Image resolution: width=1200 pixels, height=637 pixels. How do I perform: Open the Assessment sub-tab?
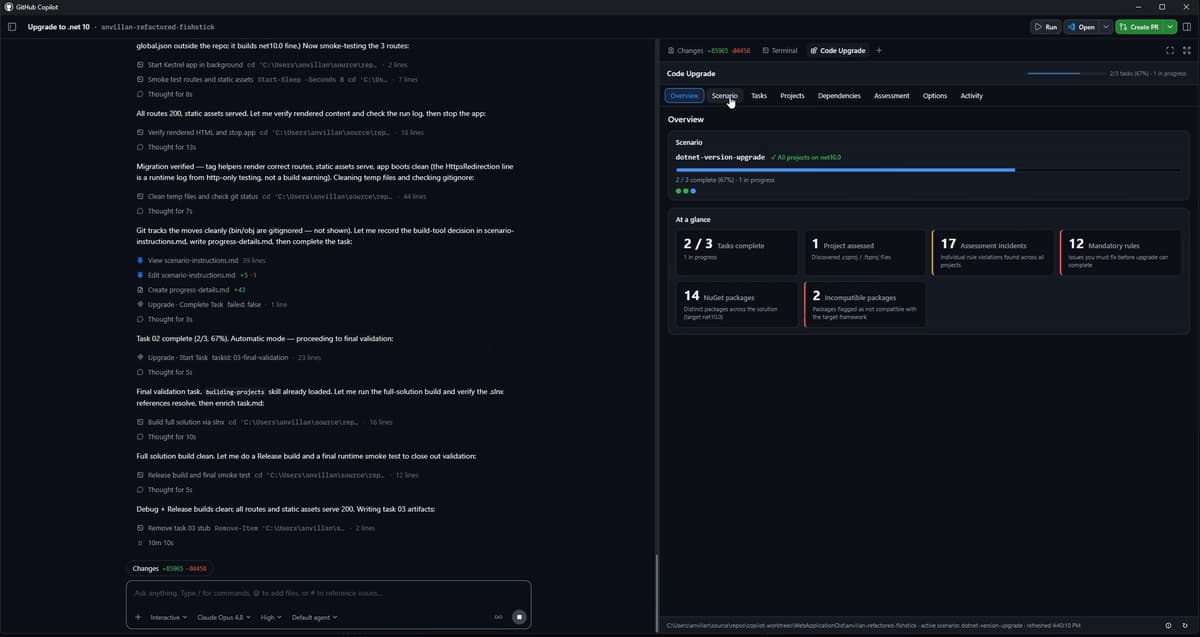coord(891,96)
